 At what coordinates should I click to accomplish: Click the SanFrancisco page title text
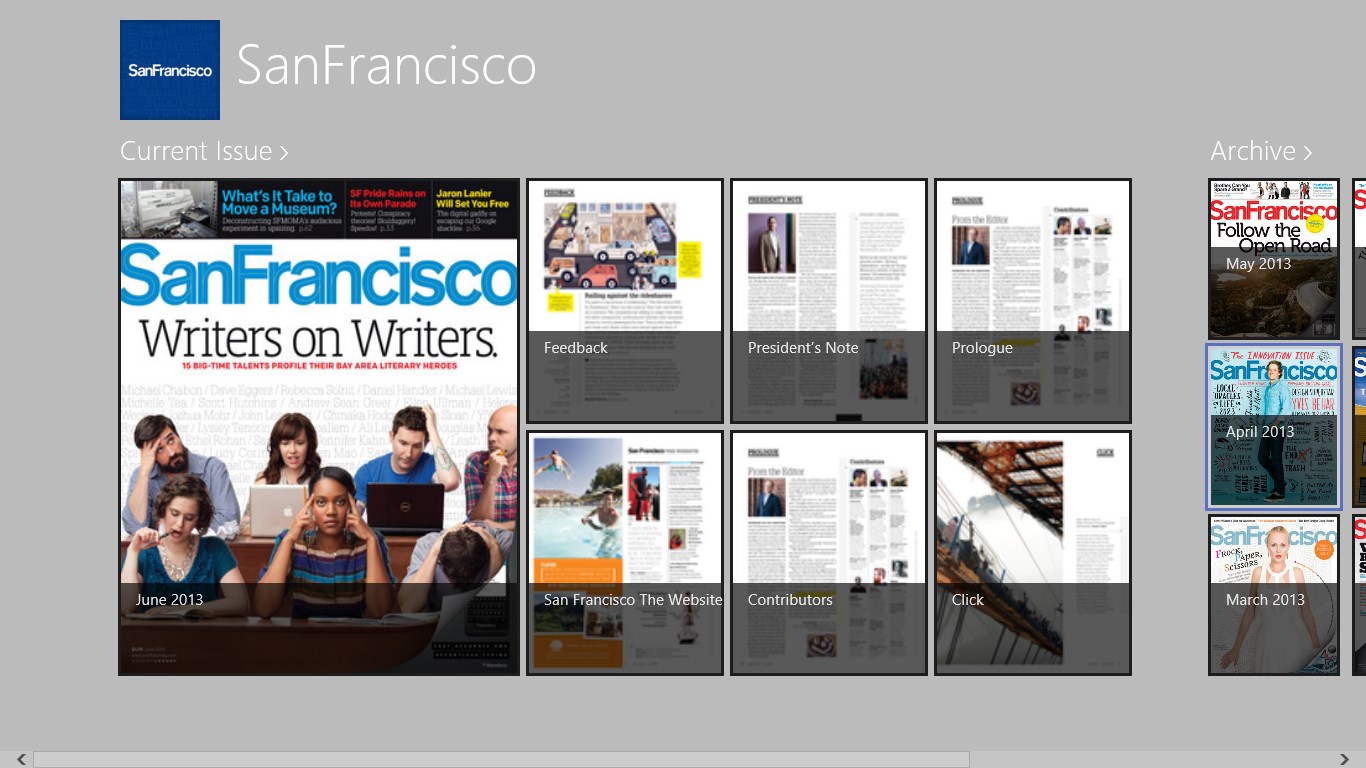(x=387, y=65)
